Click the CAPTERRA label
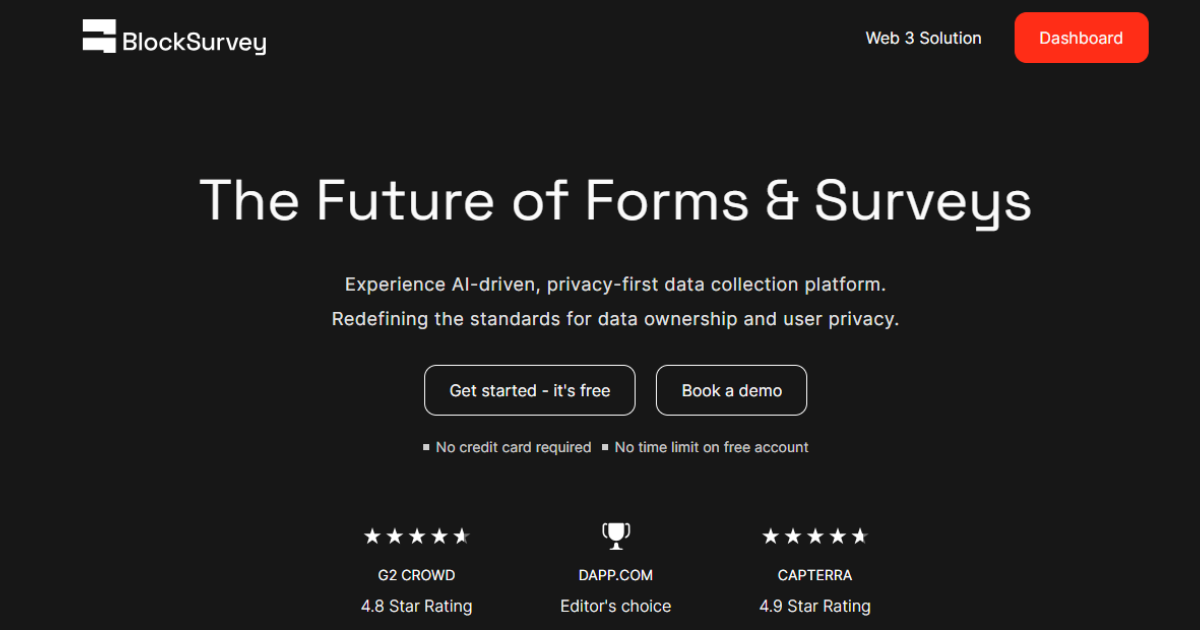The height and width of the screenshot is (630, 1200). point(815,575)
